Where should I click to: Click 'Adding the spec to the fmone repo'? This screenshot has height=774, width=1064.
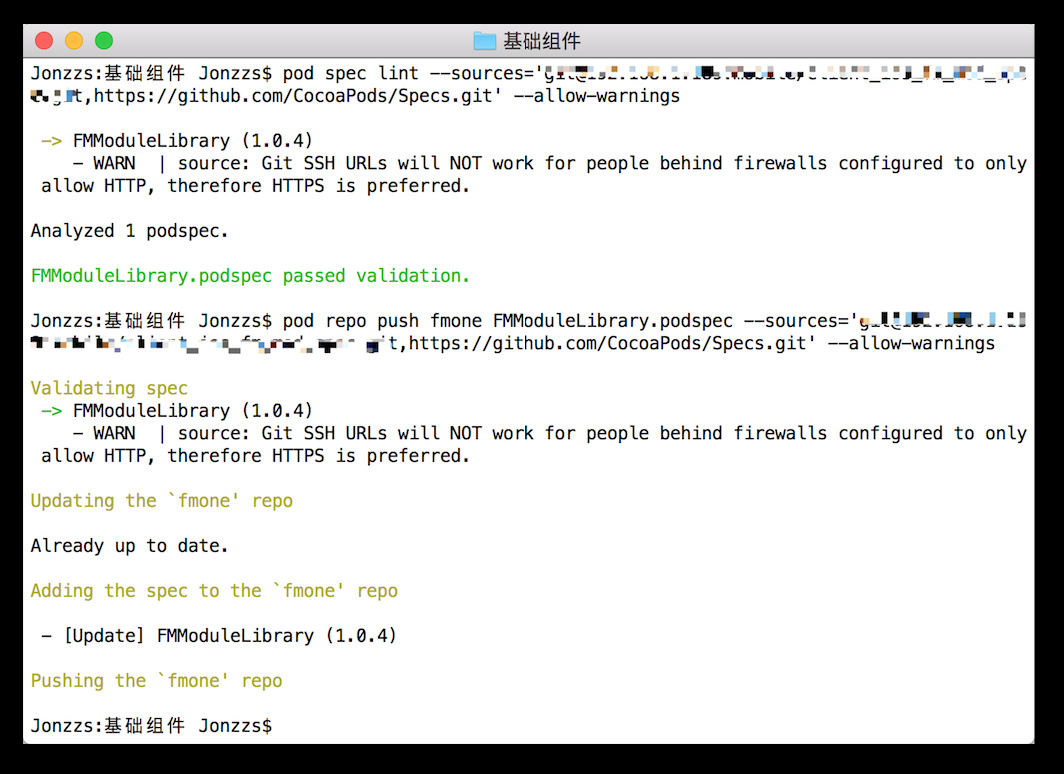214,591
